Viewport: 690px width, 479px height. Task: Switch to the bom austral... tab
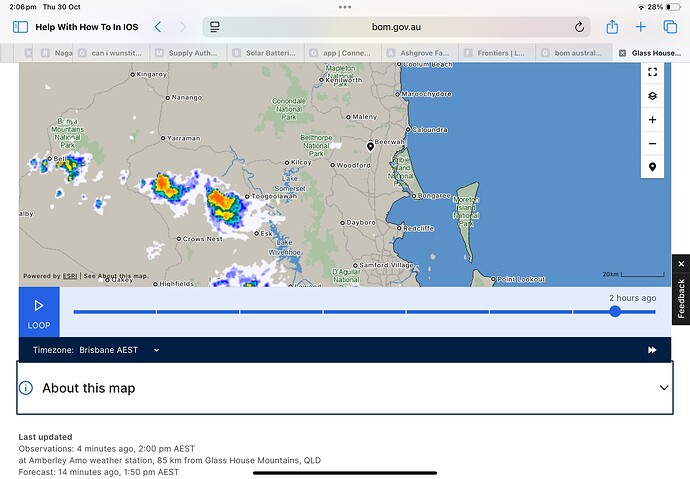click(x=574, y=53)
